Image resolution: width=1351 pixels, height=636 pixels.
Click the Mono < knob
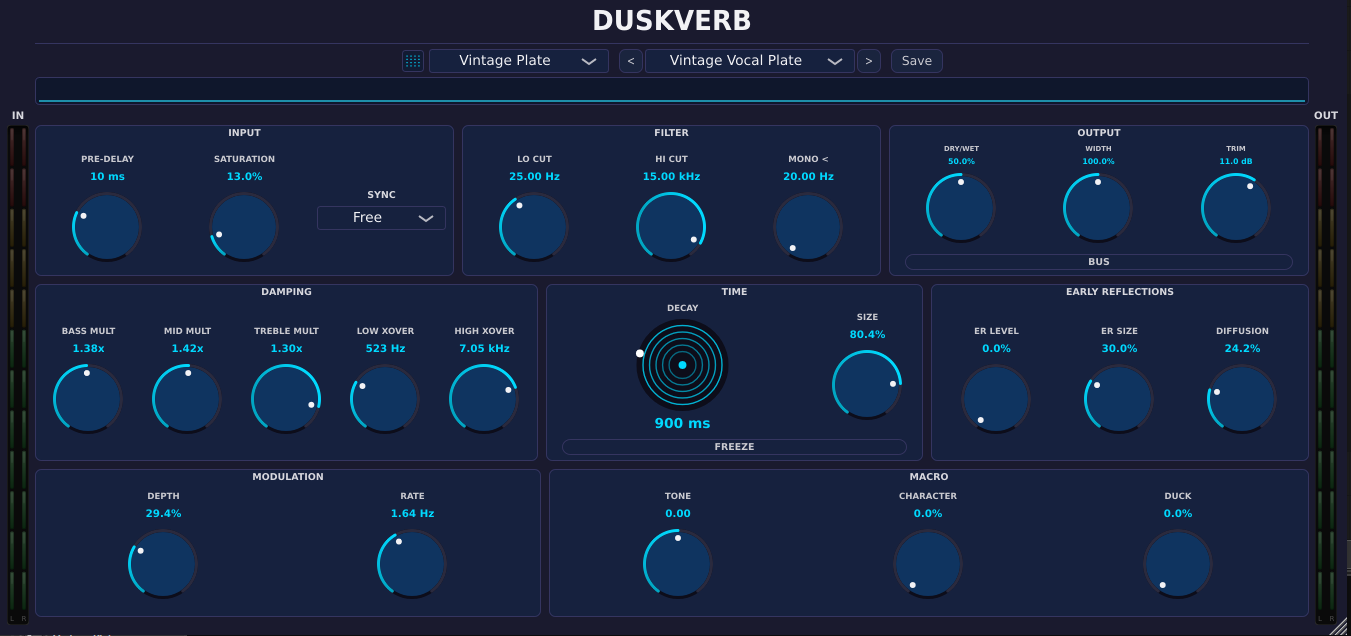coord(808,227)
